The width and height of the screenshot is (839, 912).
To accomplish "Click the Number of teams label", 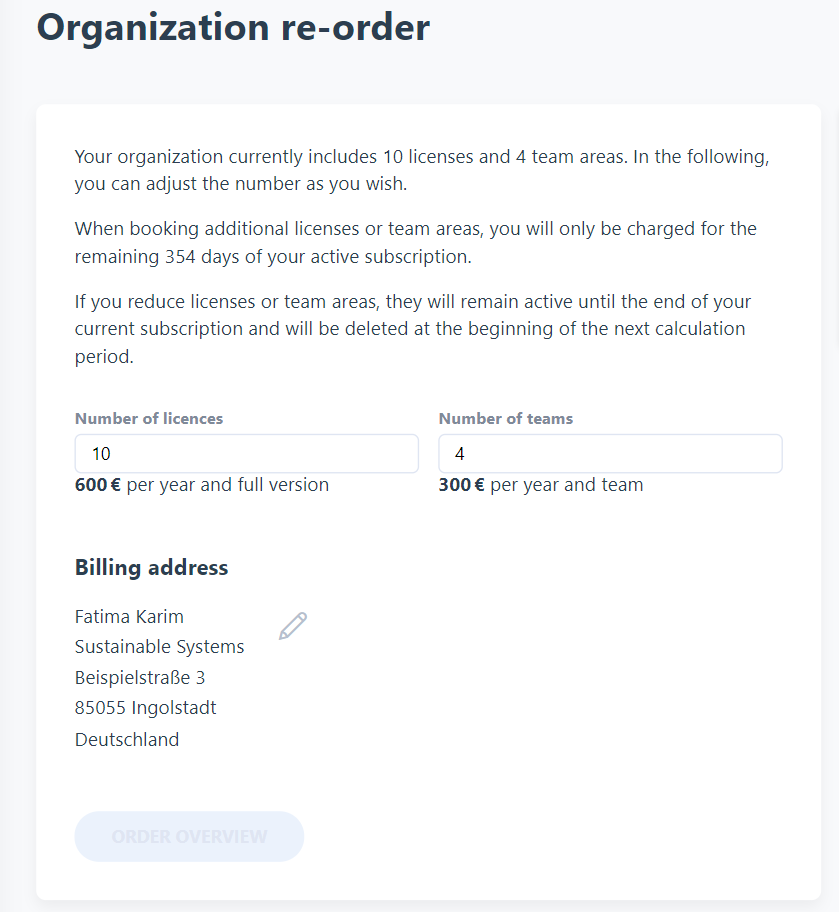I will tap(506, 419).
